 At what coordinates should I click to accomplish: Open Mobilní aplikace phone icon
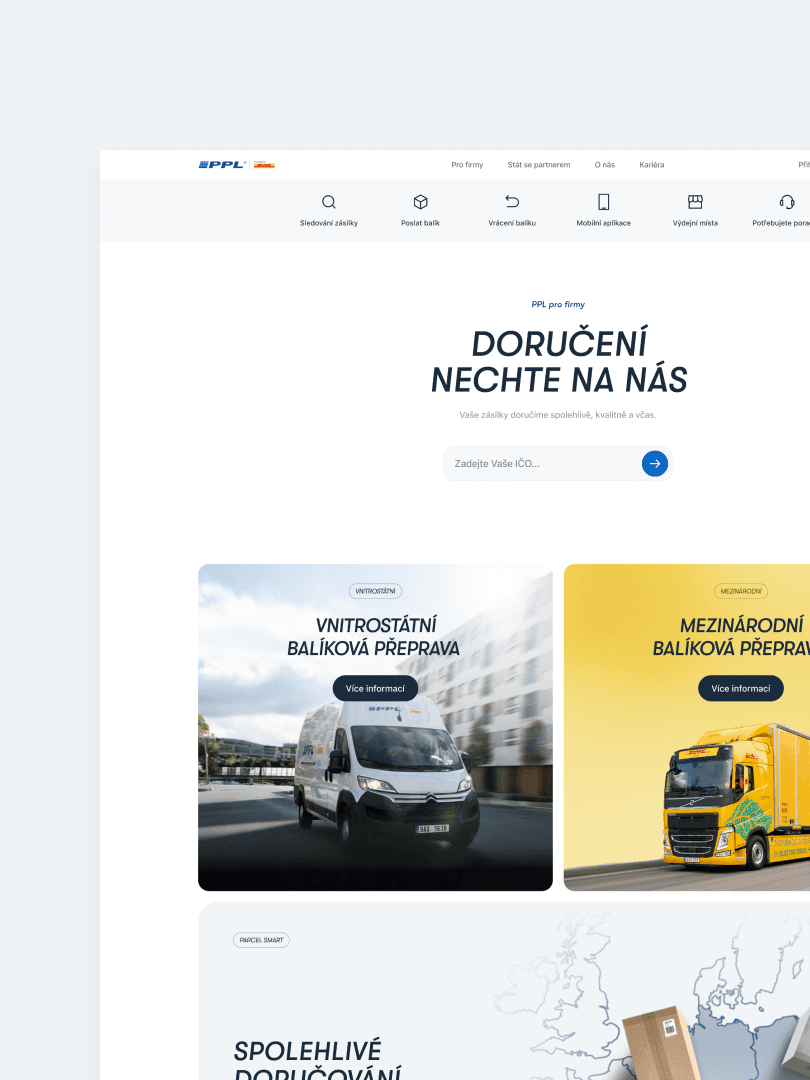(x=603, y=202)
